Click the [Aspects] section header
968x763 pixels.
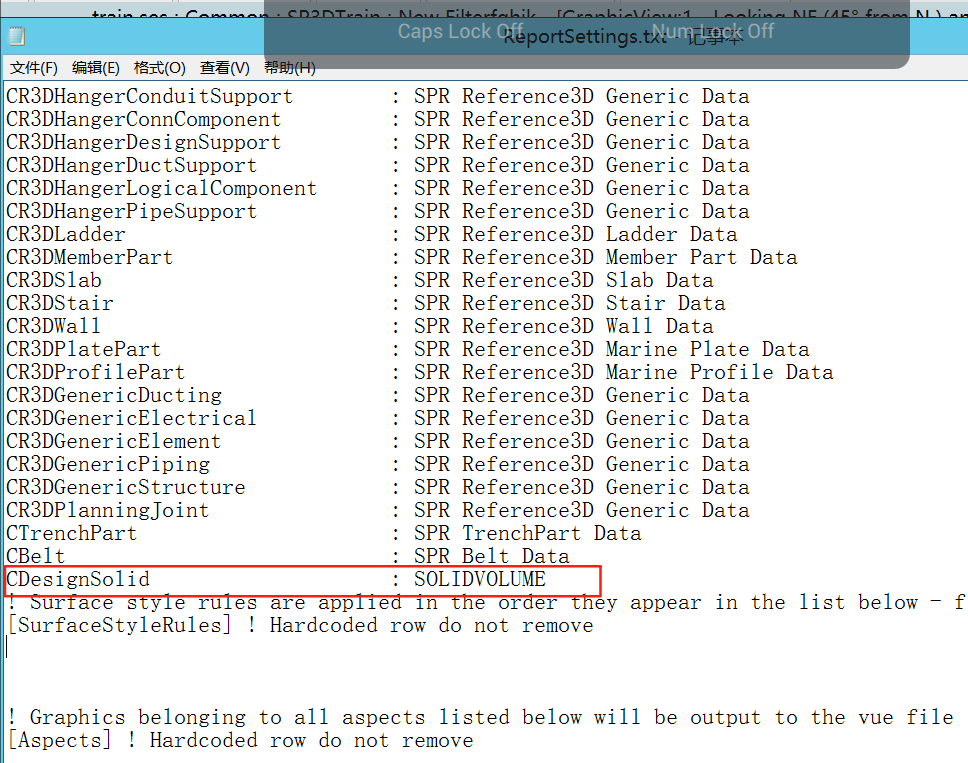pos(59,740)
